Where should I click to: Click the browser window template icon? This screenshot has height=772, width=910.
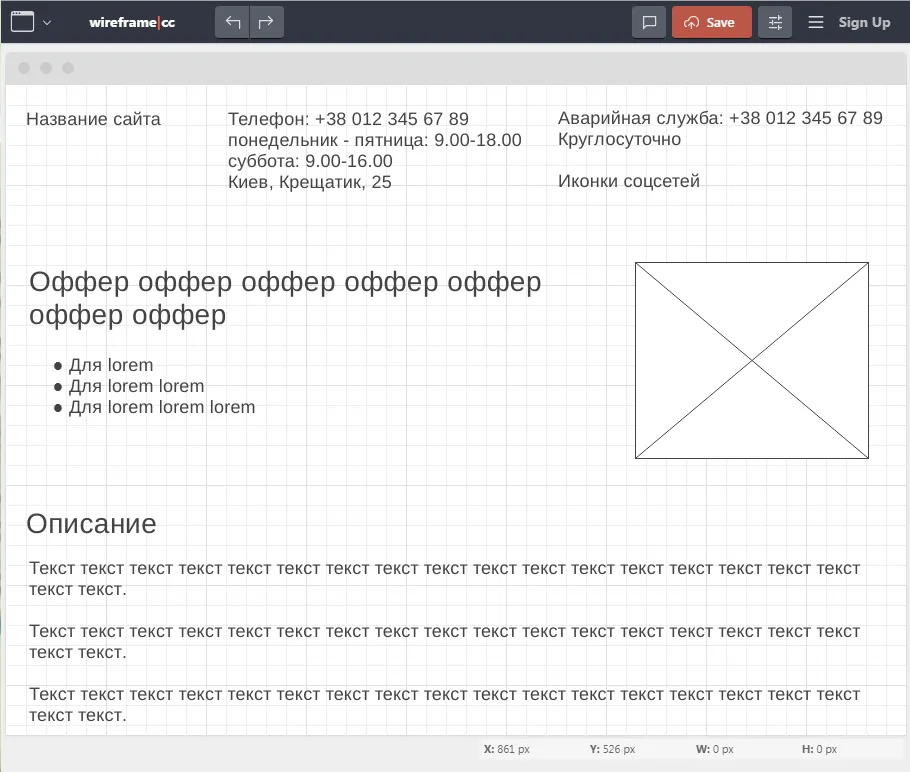click(x=22, y=22)
